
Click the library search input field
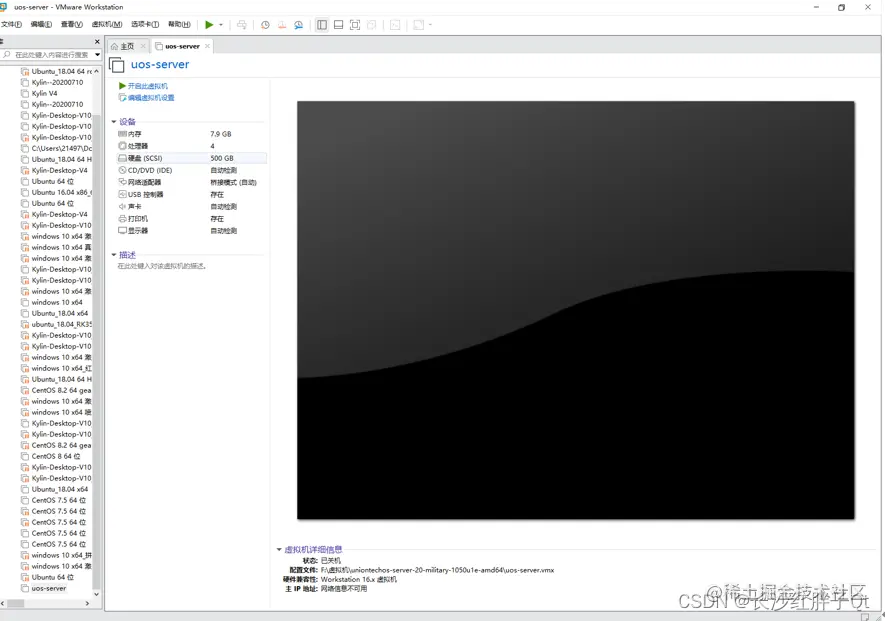51,55
